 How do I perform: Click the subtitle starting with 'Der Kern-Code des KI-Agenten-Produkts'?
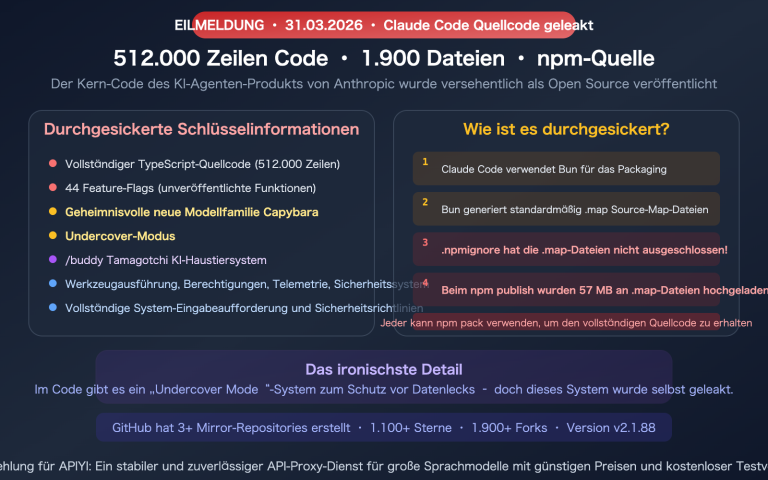(x=384, y=84)
